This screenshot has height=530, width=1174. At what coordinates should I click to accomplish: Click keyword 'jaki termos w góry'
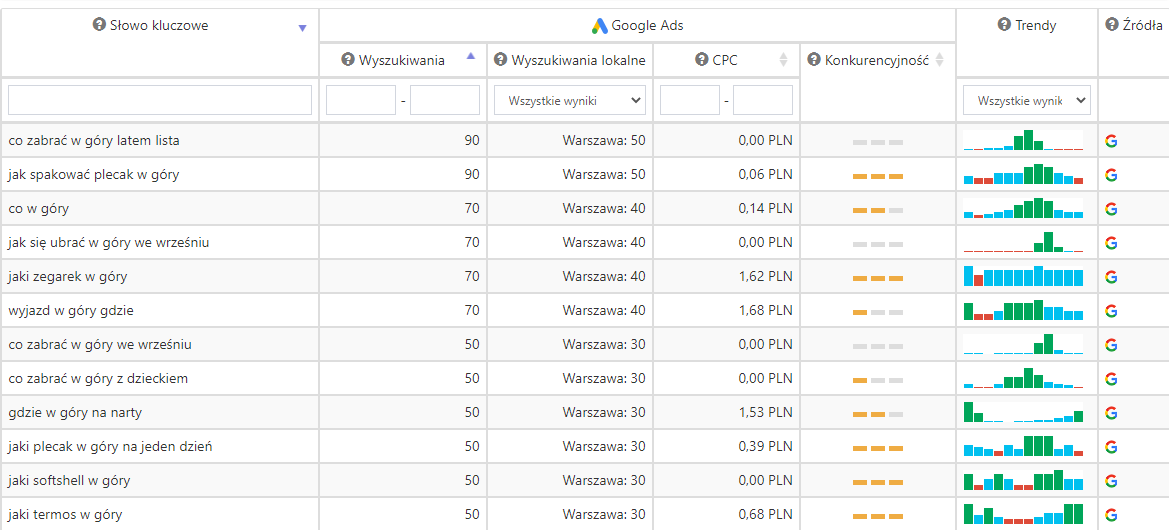tap(65, 515)
